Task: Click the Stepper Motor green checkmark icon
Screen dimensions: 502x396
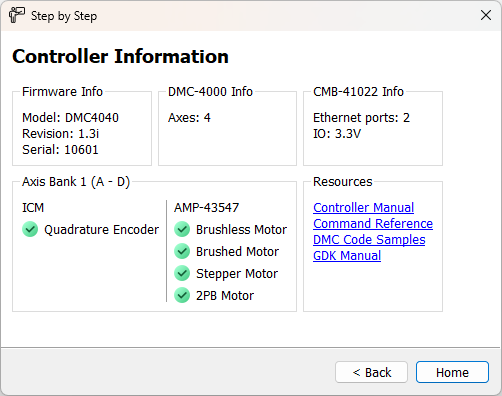Action: coord(182,273)
